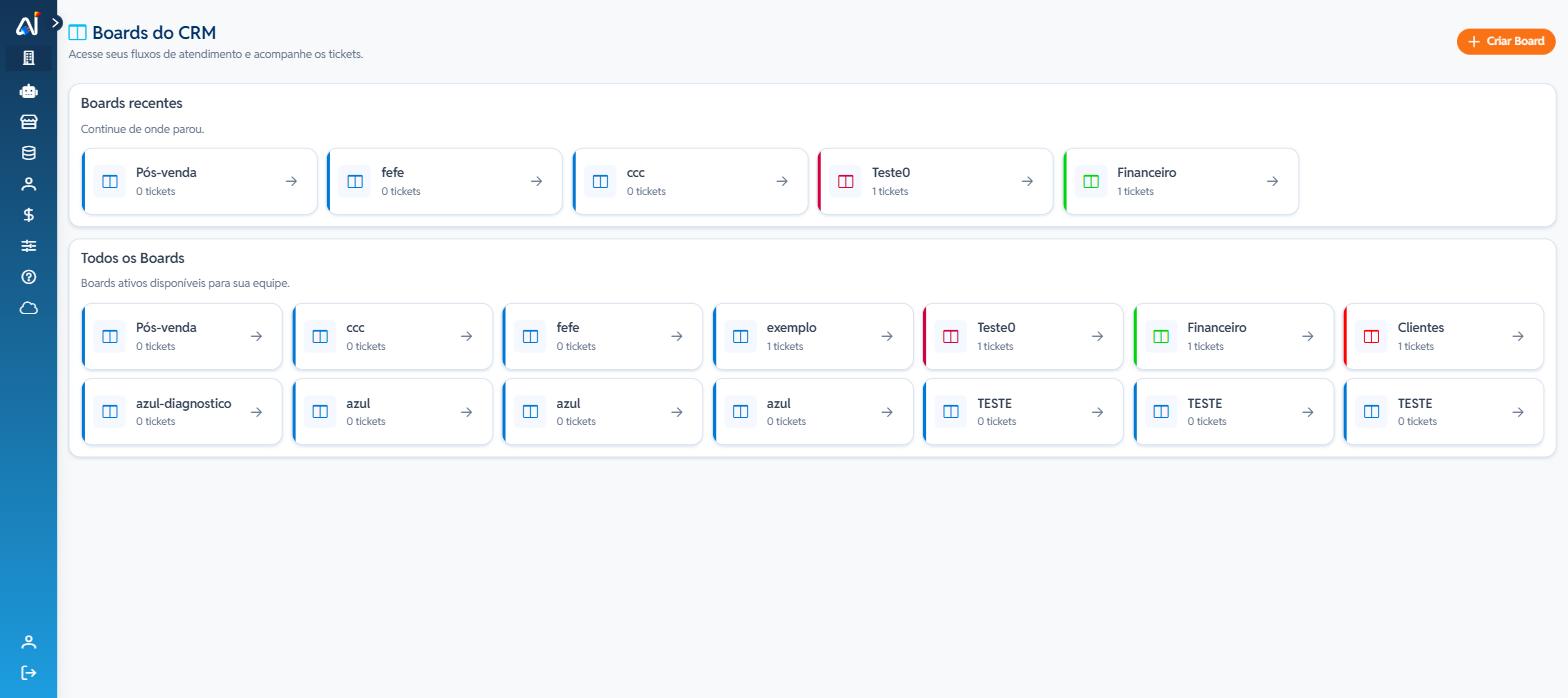Click the logout icon in the sidebar
Viewport: 1568px width, 698px height.
(x=28, y=673)
